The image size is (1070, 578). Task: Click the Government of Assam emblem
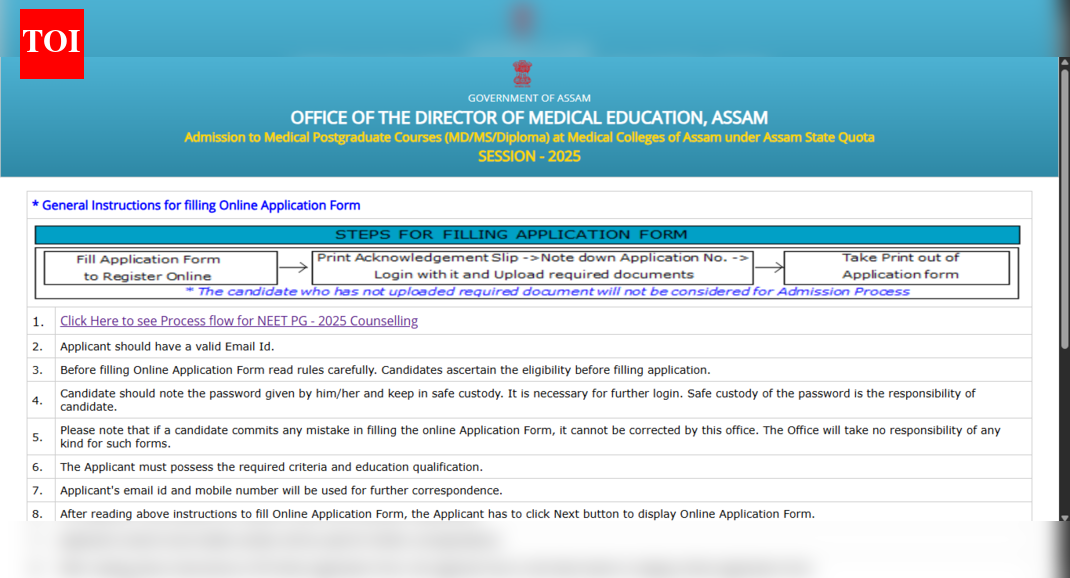(x=522, y=74)
